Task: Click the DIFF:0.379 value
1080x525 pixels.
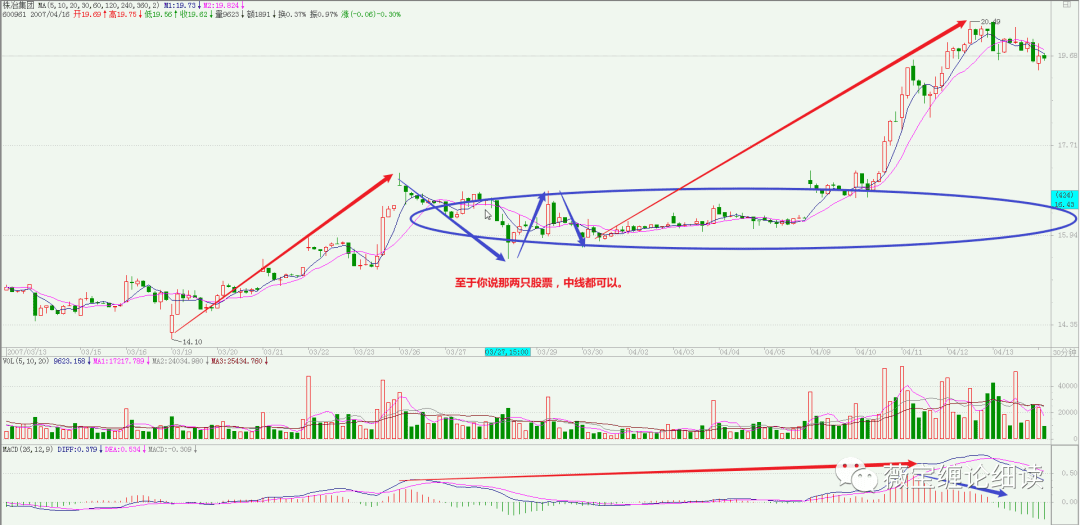Action: pyautogui.click(x=77, y=450)
